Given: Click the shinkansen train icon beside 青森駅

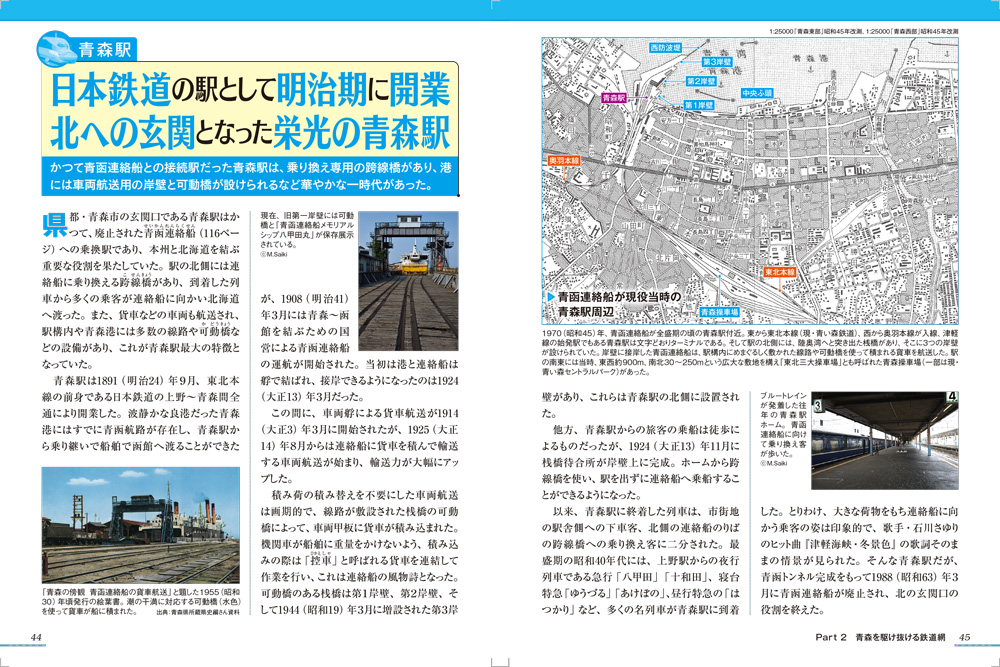Looking at the screenshot, I should tap(55, 49).
